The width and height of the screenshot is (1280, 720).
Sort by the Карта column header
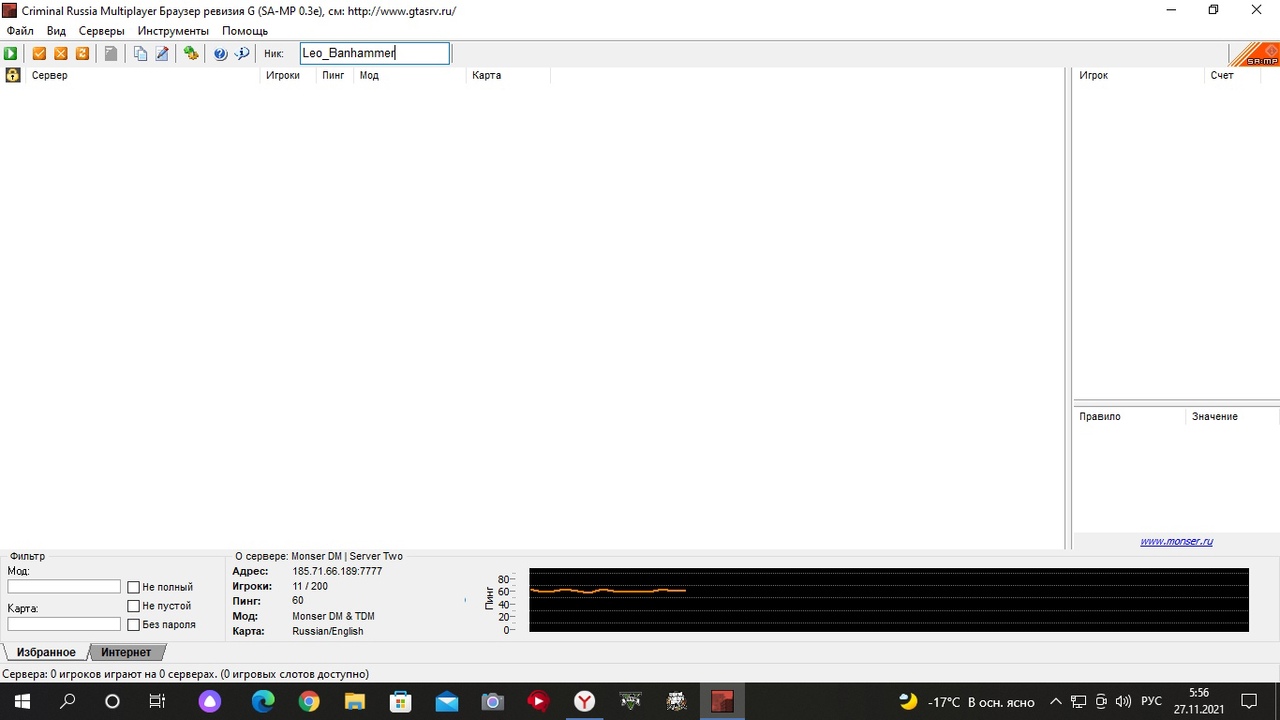tap(508, 75)
